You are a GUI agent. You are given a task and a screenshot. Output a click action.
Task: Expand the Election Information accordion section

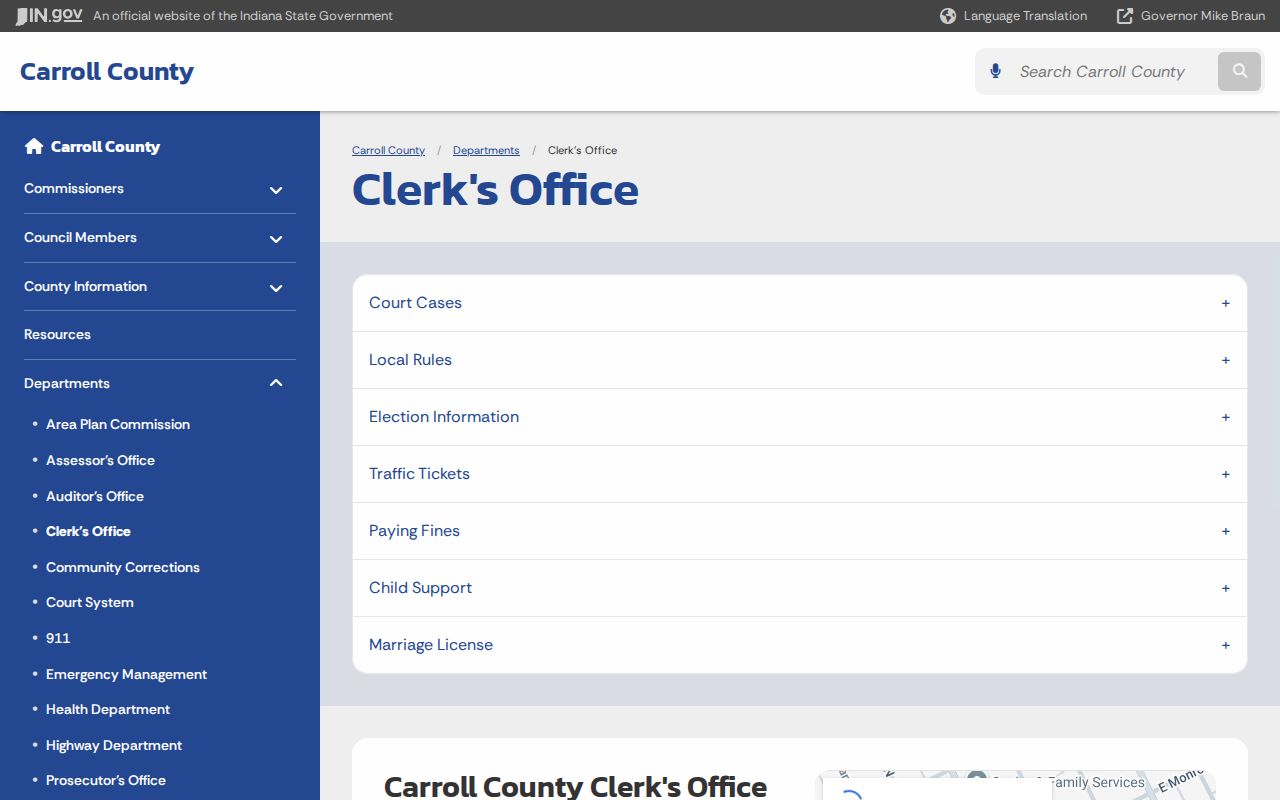[800, 417]
